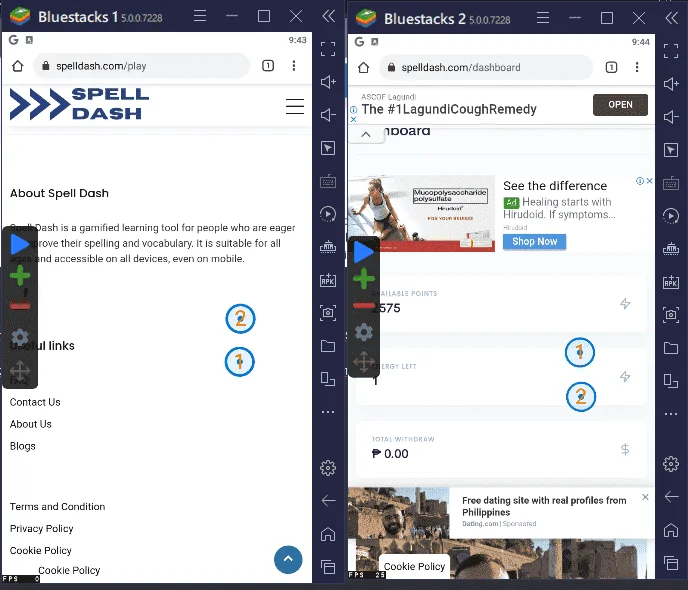Click browser home icon in Bluestacks 1
This screenshot has width=688, height=590.
[18, 66]
